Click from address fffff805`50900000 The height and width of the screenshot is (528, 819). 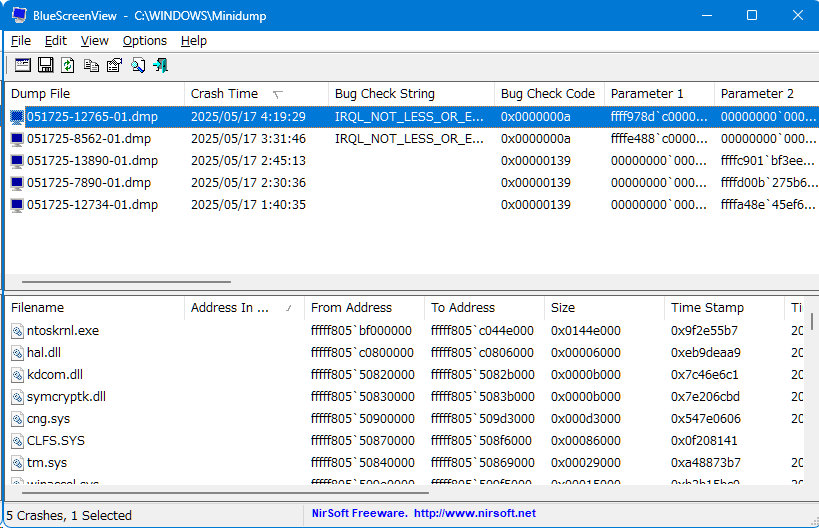click(362, 419)
